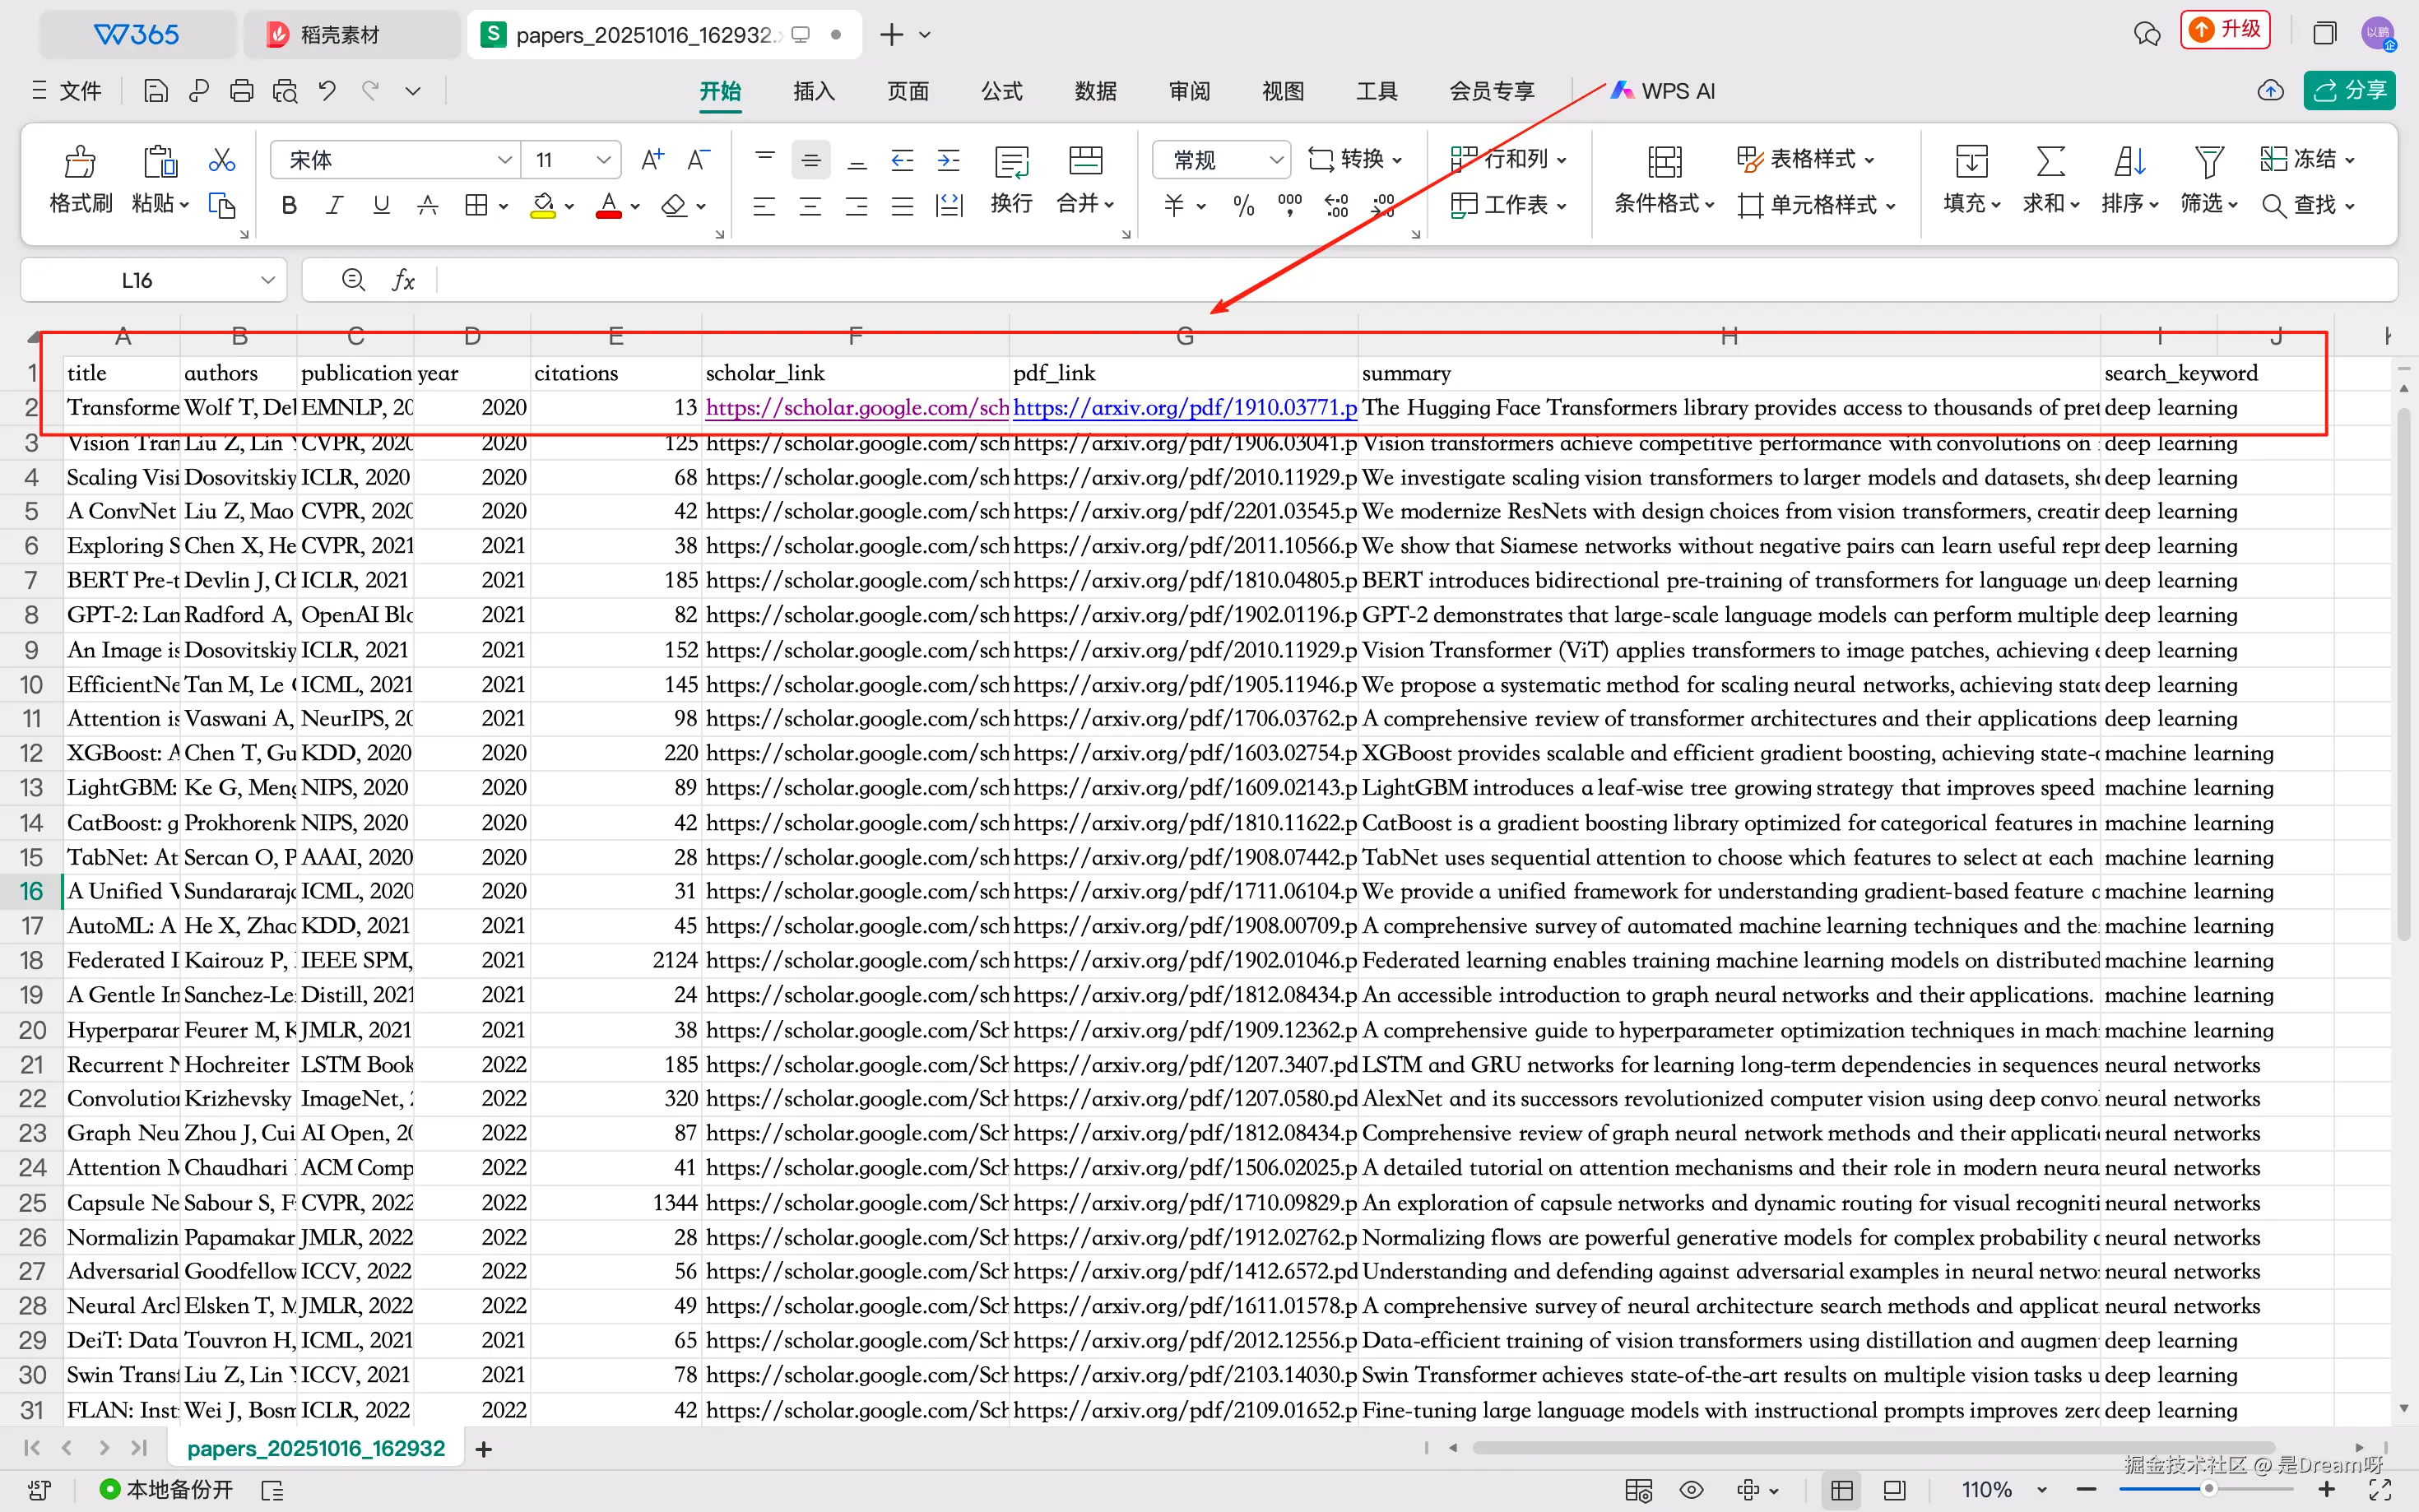This screenshot has height=1512, width=2419.
Task: Open the arxiv pdf link in row 2
Action: [1184, 408]
